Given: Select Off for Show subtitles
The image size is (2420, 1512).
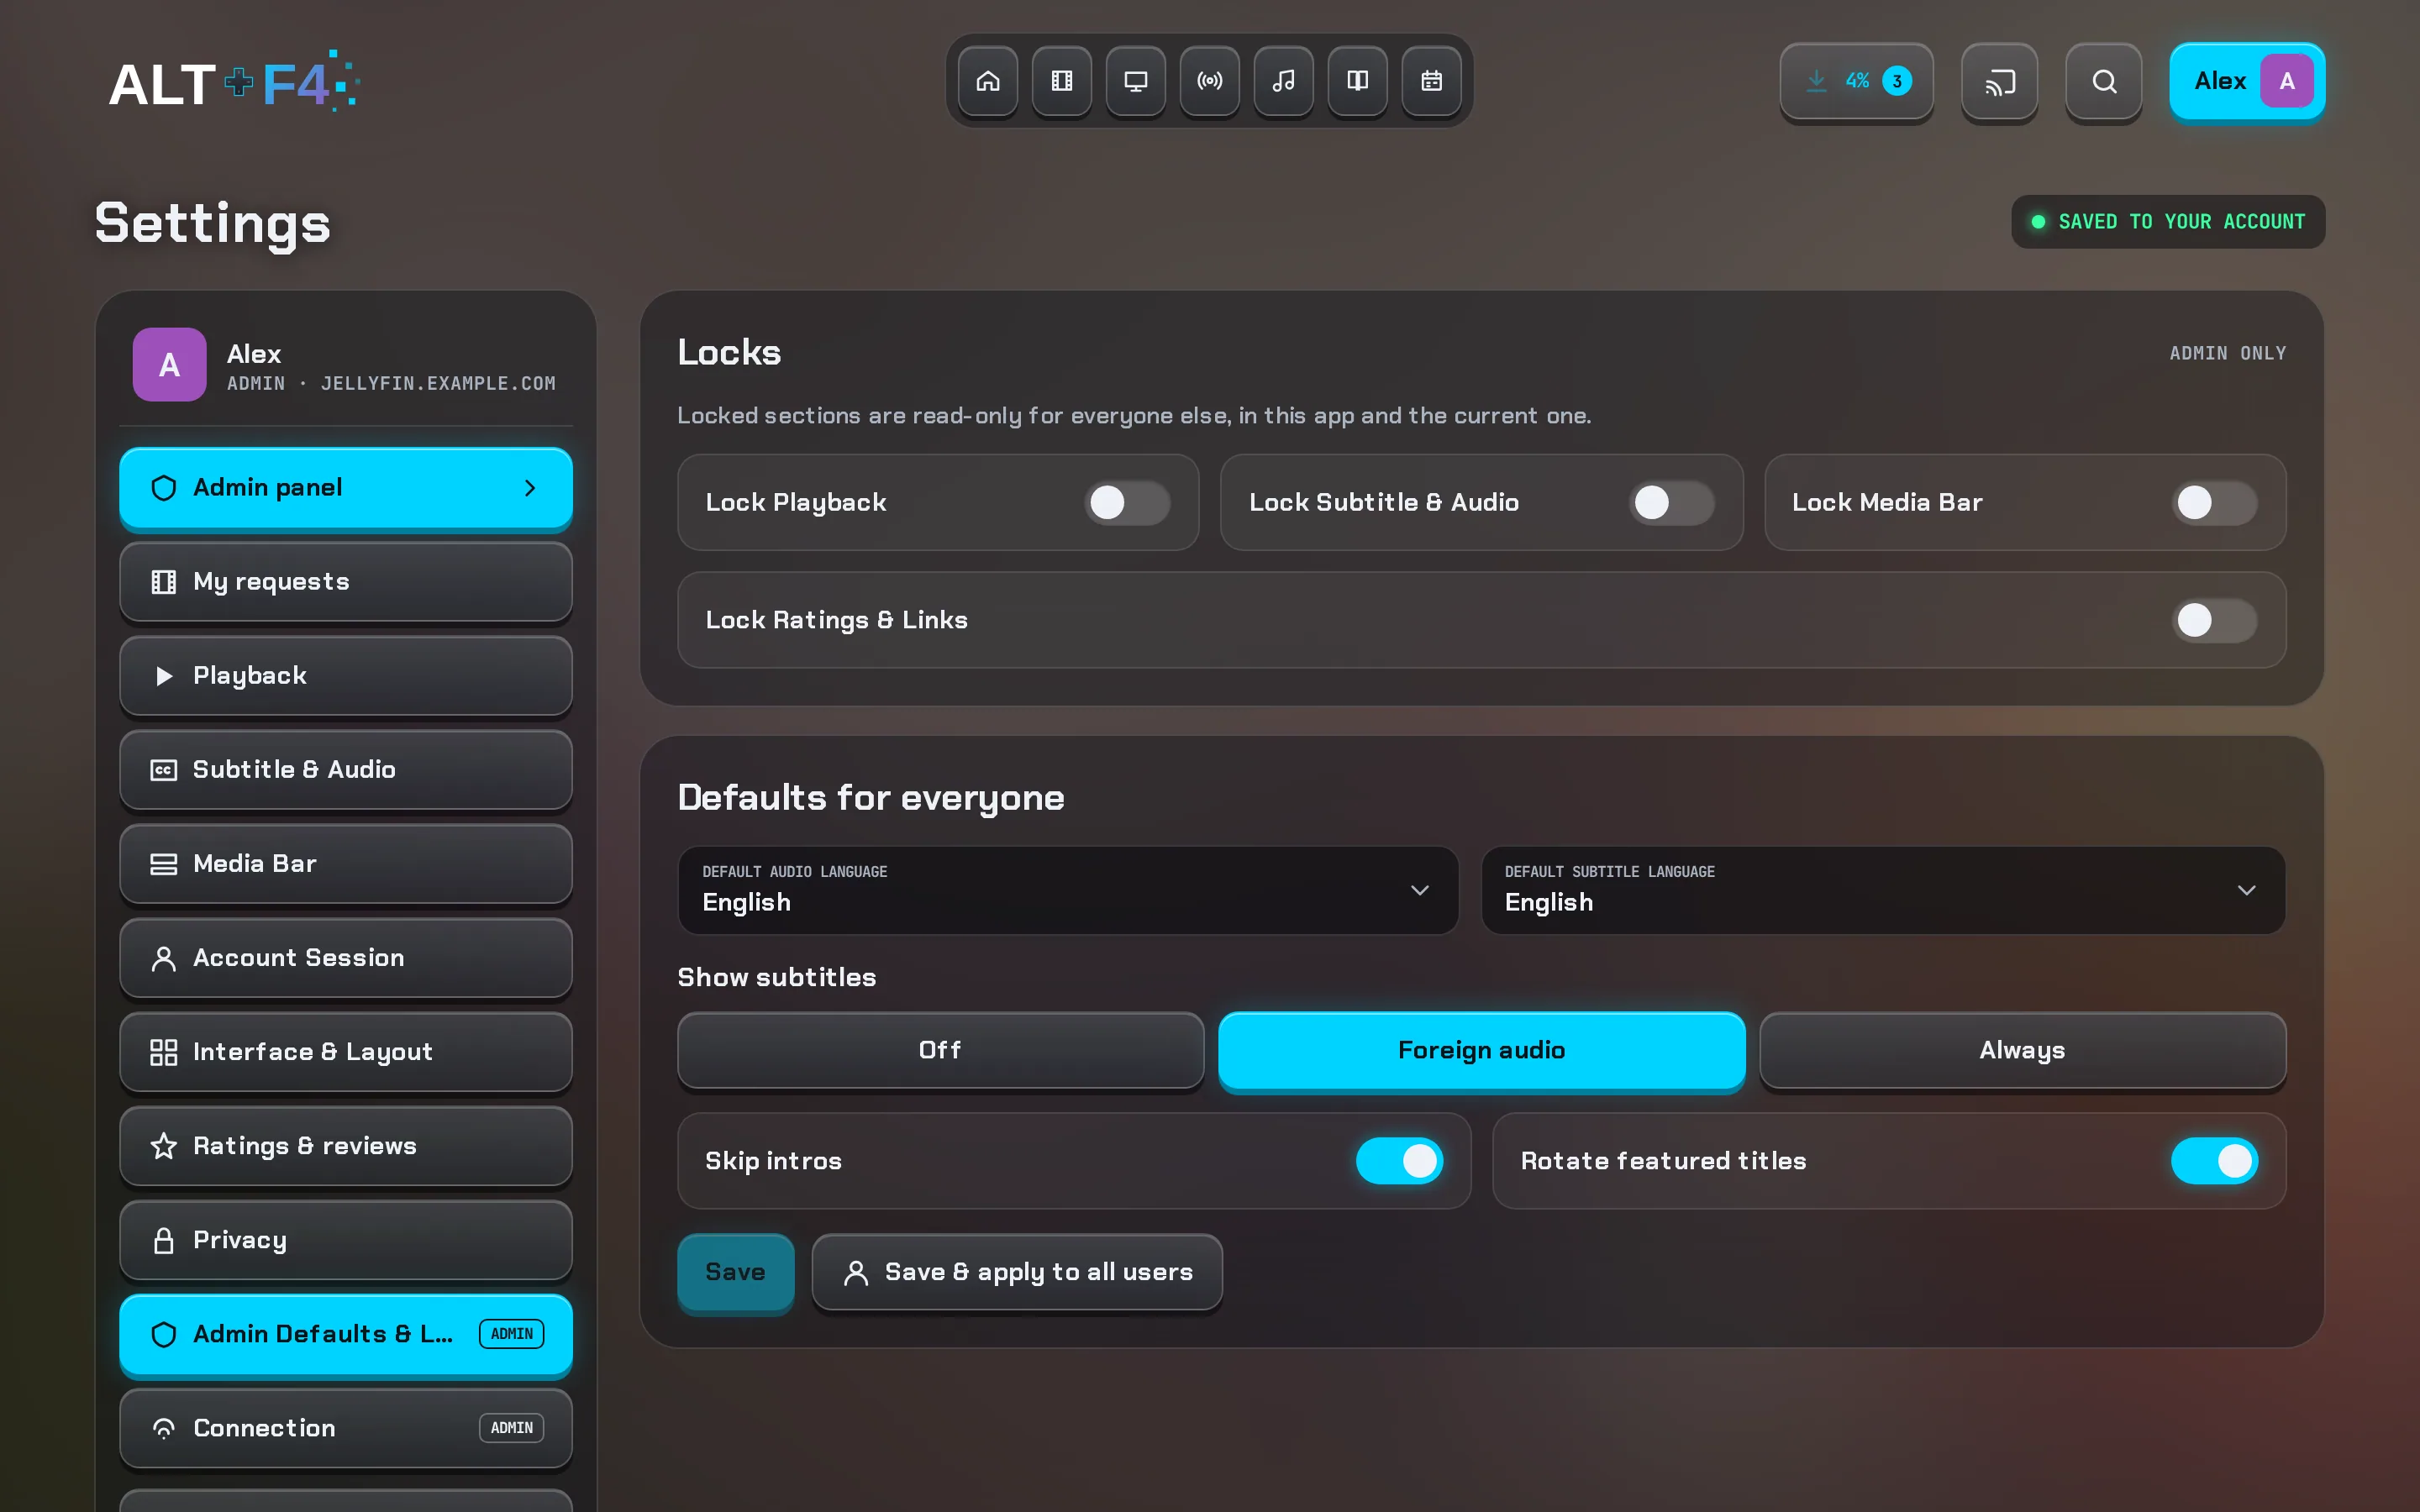Looking at the screenshot, I should point(940,1050).
